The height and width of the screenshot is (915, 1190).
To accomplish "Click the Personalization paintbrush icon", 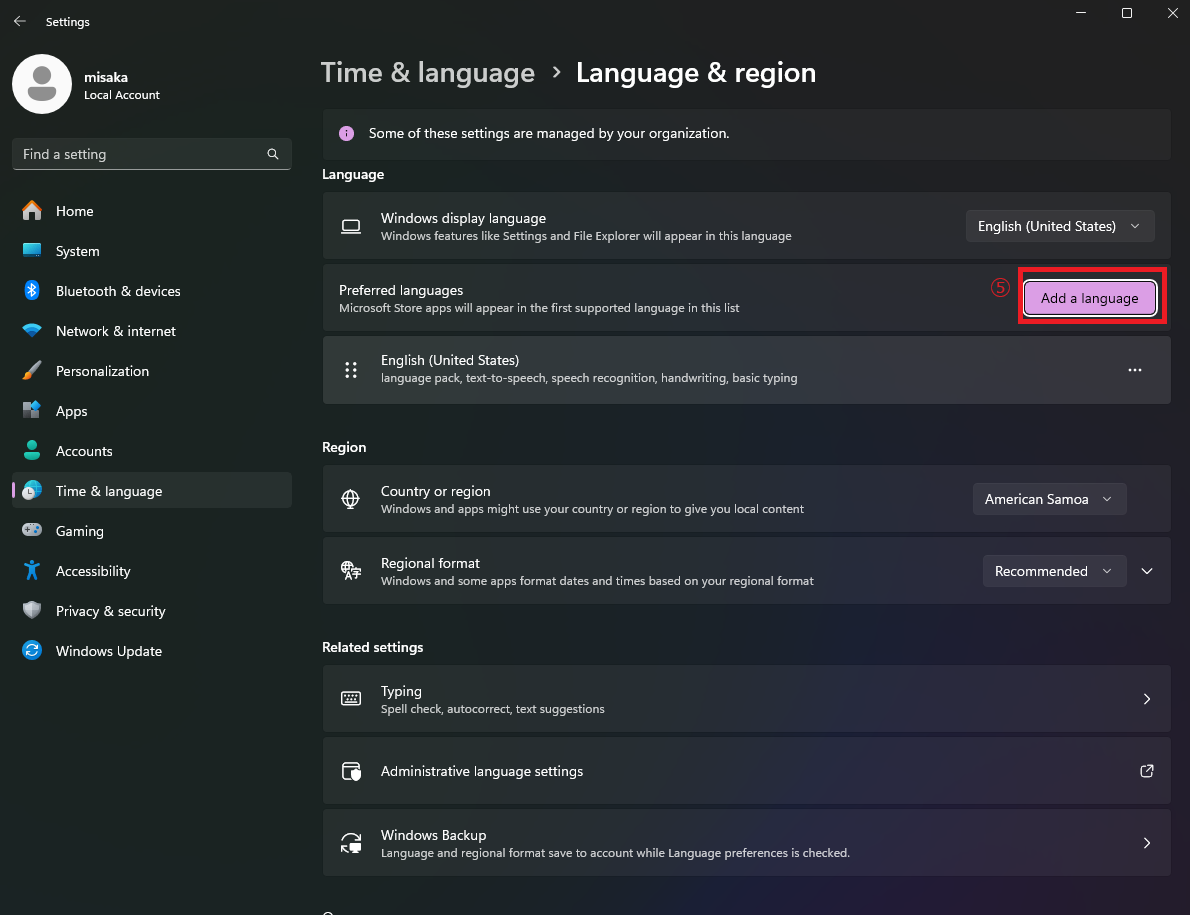I will click(32, 370).
